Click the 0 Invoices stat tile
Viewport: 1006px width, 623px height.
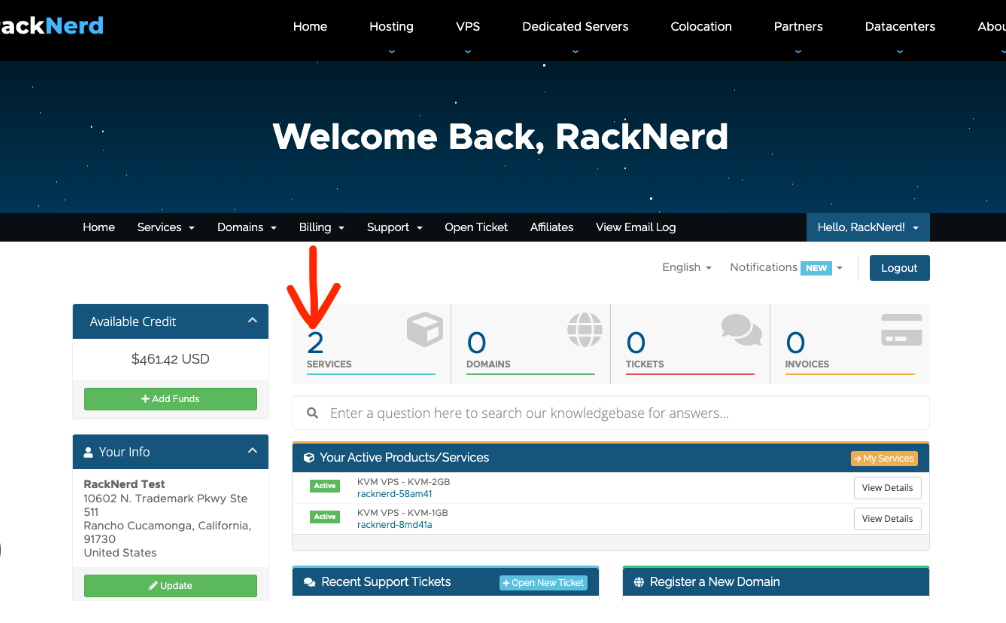pyautogui.click(x=850, y=344)
